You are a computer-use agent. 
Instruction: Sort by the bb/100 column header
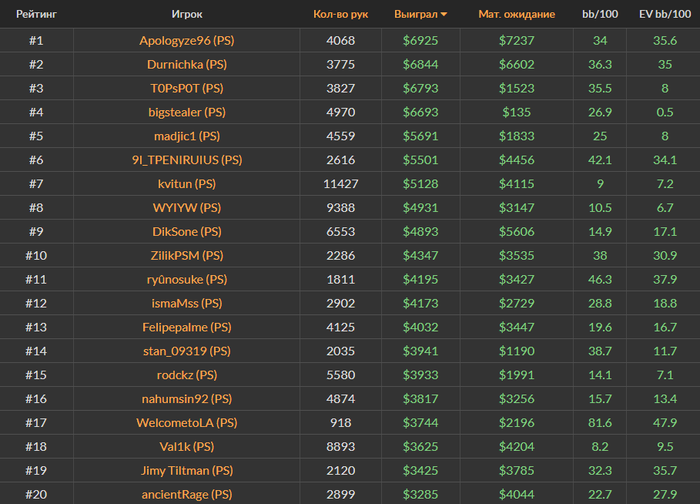[600, 15]
